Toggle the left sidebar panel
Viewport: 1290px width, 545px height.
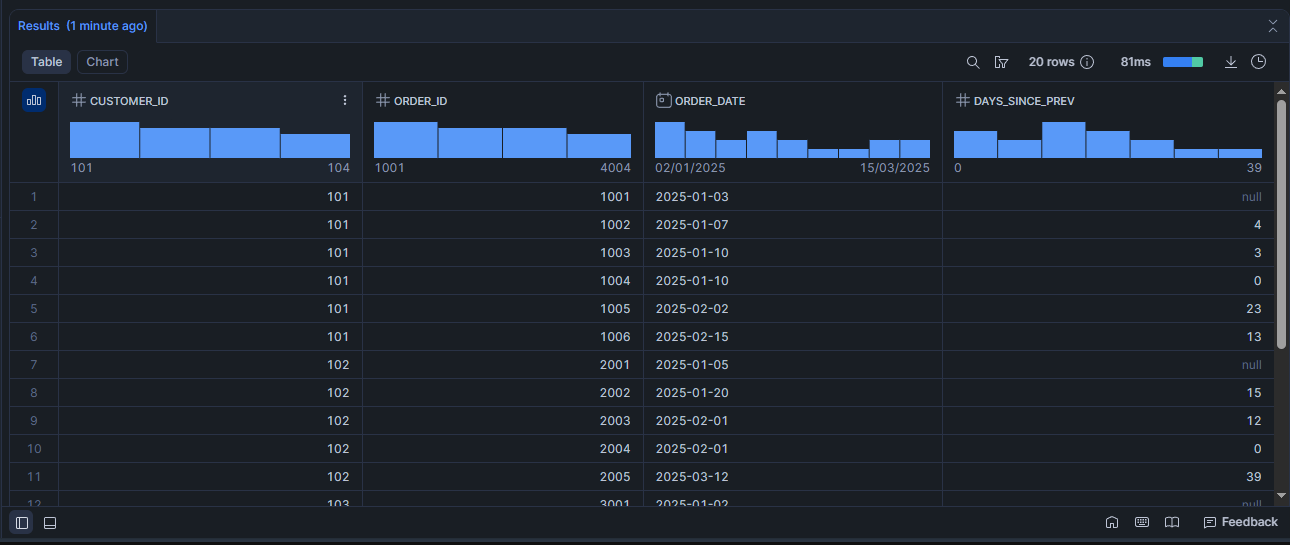coord(22,522)
